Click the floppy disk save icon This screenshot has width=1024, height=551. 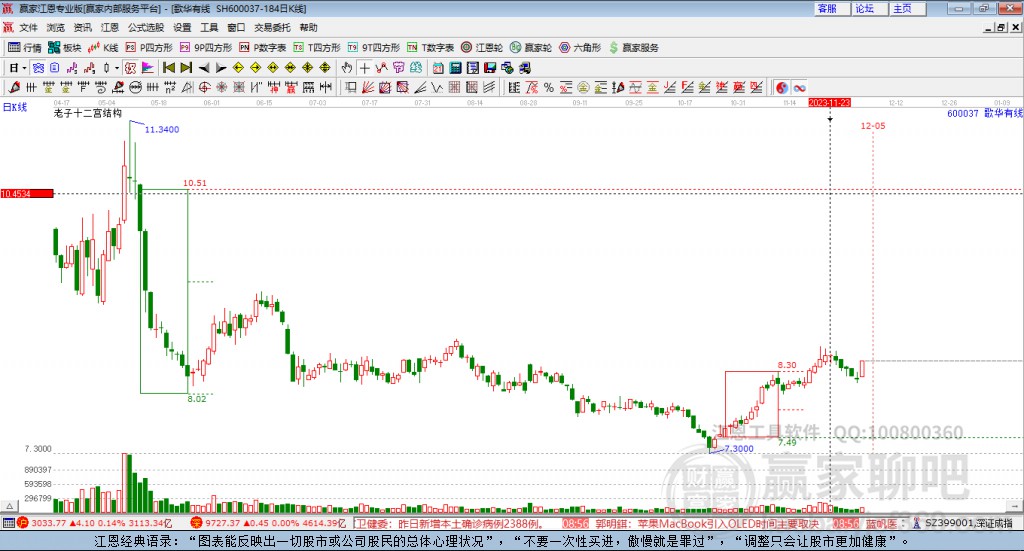pyautogui.click(x=490, y=68)
